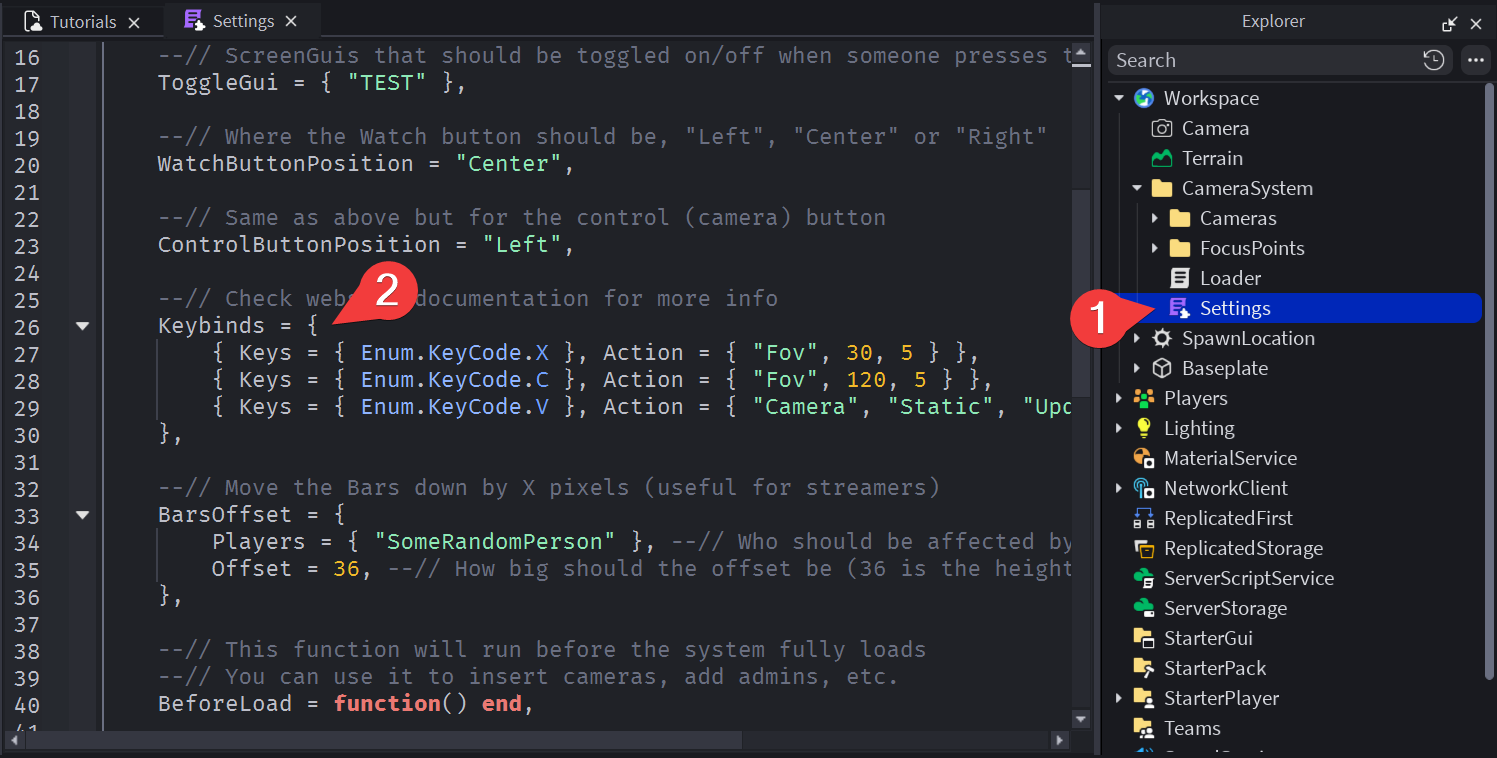Viewport: 1497px width, 758px height.
Task: Click the Explorer search field
Action: [1262, 60]
